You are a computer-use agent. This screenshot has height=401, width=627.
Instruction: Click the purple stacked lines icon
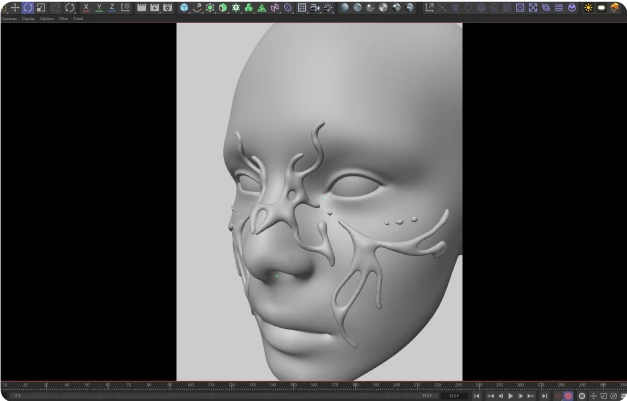click(x=559, y=8)
